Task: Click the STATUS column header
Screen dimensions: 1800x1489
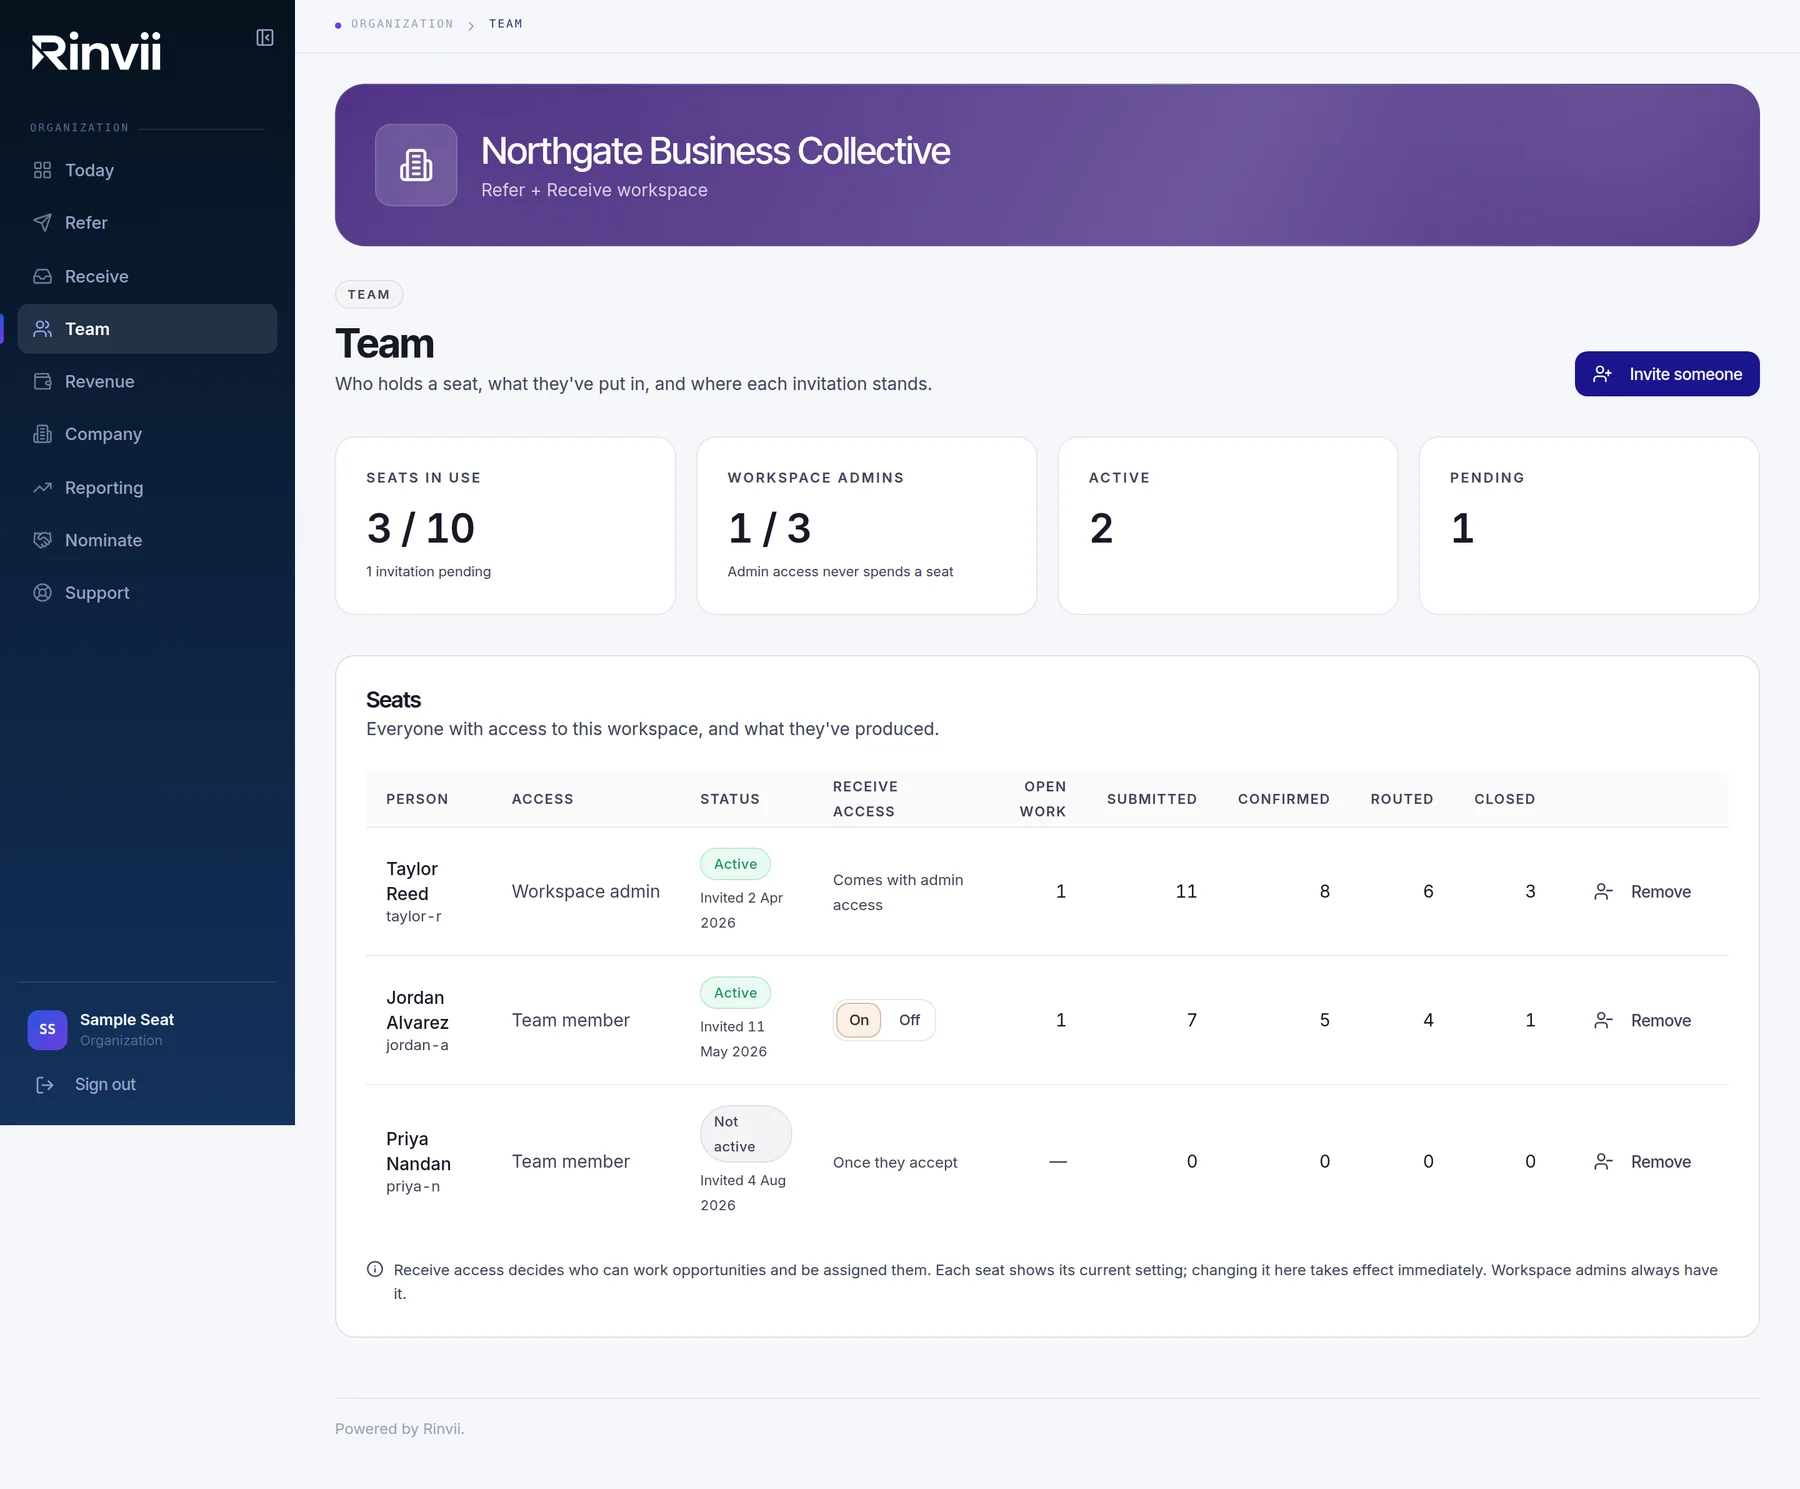Action: coord(730,799)
